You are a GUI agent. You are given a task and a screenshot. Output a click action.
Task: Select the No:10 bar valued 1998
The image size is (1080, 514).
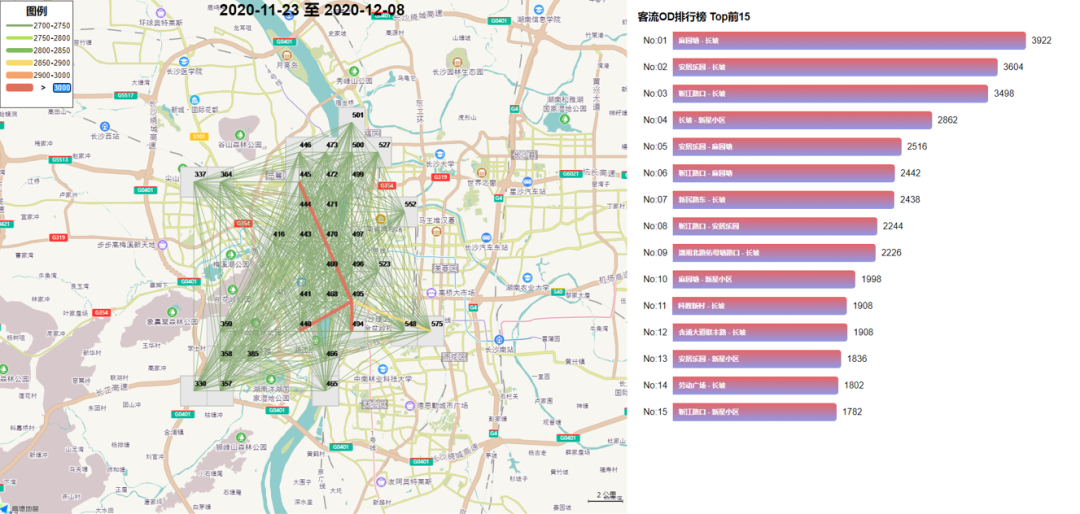pyautogui.click(x=764, y=279)
